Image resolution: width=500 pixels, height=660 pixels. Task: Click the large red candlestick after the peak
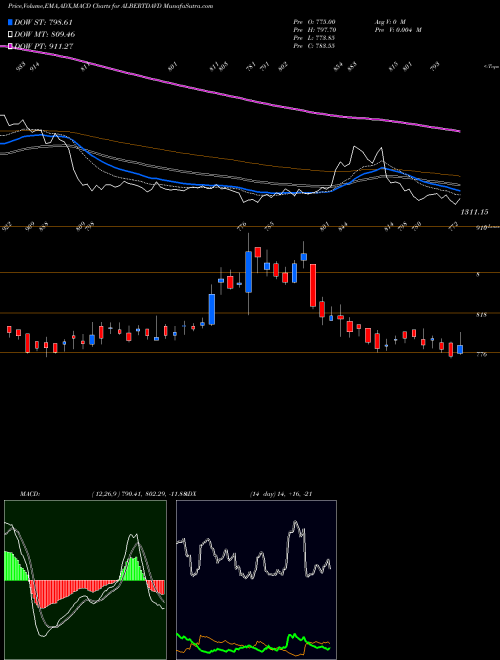point(313,285)
